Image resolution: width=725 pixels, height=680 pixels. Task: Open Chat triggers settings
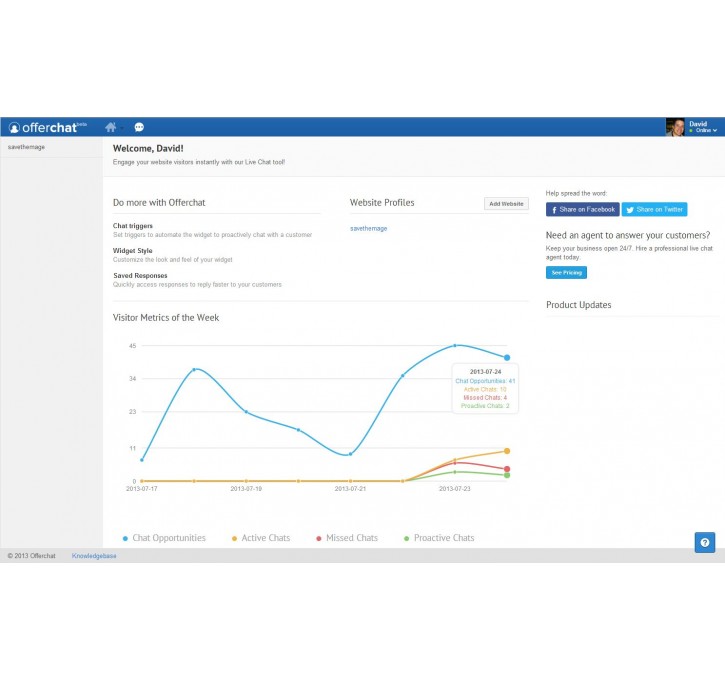click(x=133, y=226)
